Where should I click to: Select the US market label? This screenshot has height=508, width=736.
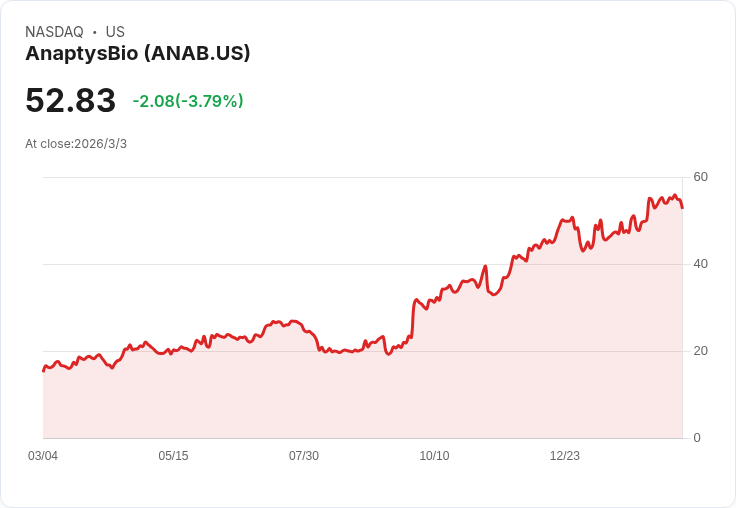click(x=115, y=32)
